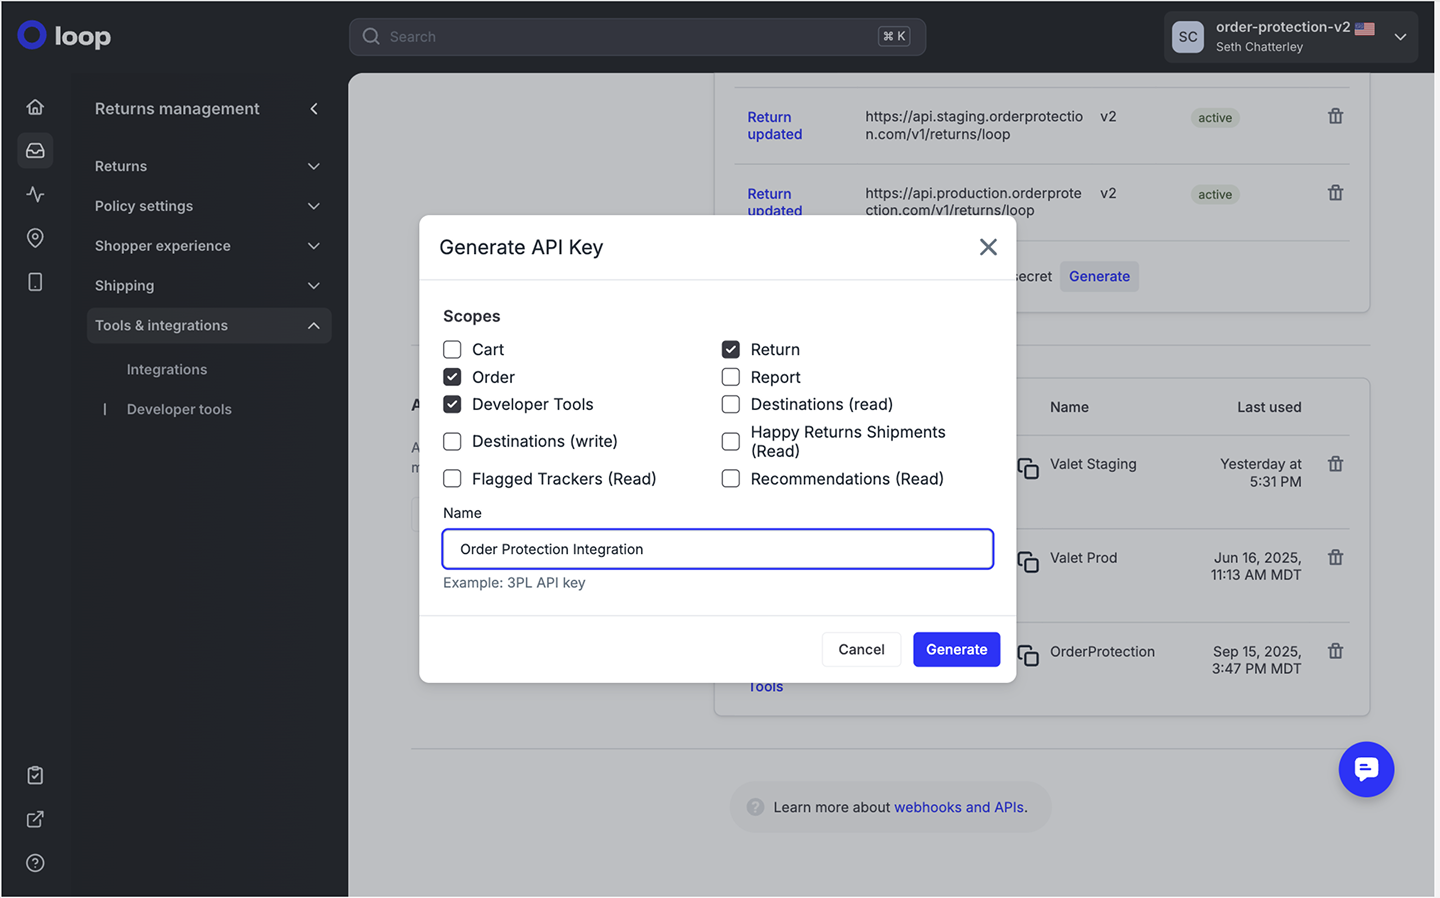
Task: Copy the Valet Staging API key
Action: tap(1028, 468)
